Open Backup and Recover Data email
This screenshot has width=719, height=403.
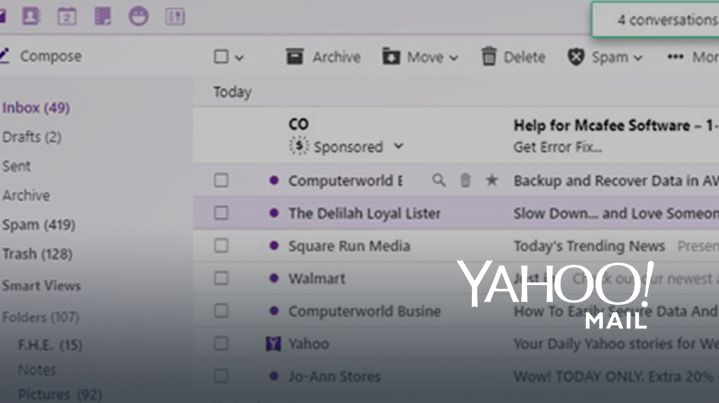pos(616,181)
